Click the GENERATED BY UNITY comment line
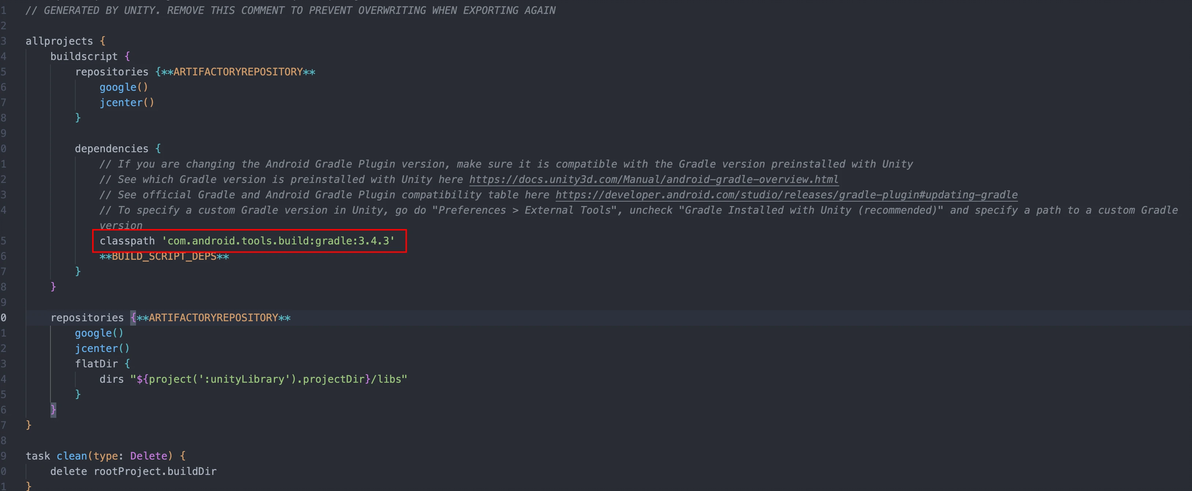The height and width of the screenshot is (491, 1192). point(290,10)
